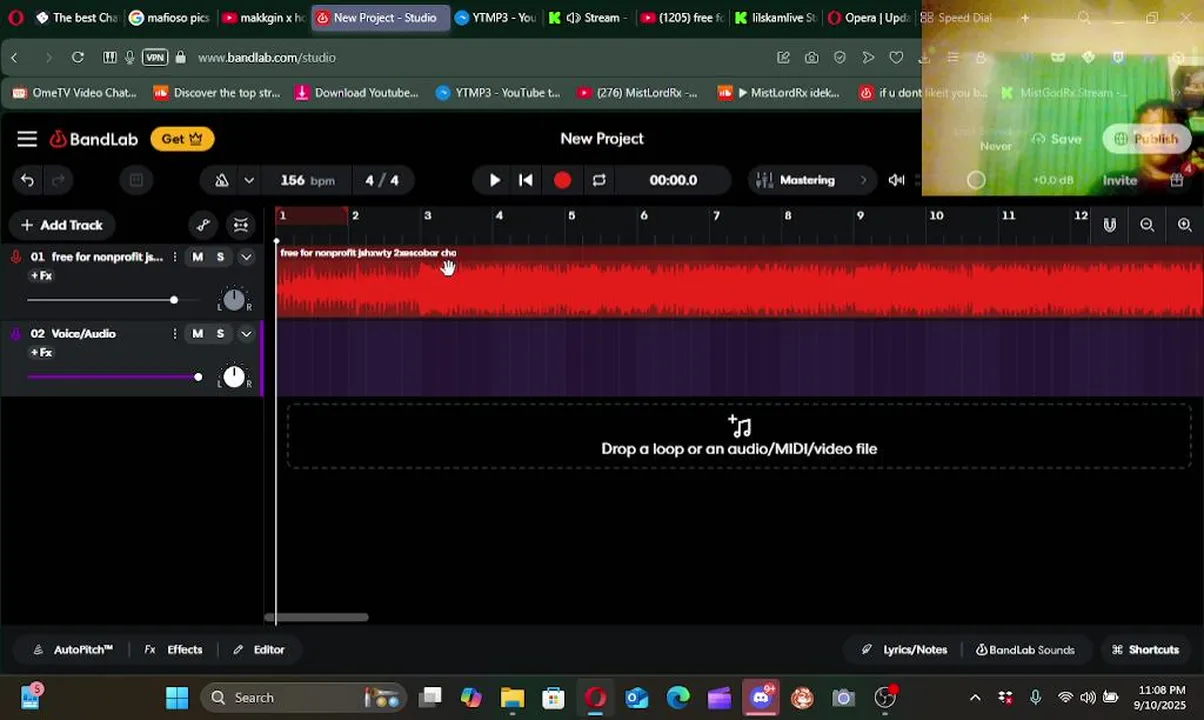Open BandLab Sounds browser
This screenshot has width=1204, height=720.
(x=1025, y=650)
